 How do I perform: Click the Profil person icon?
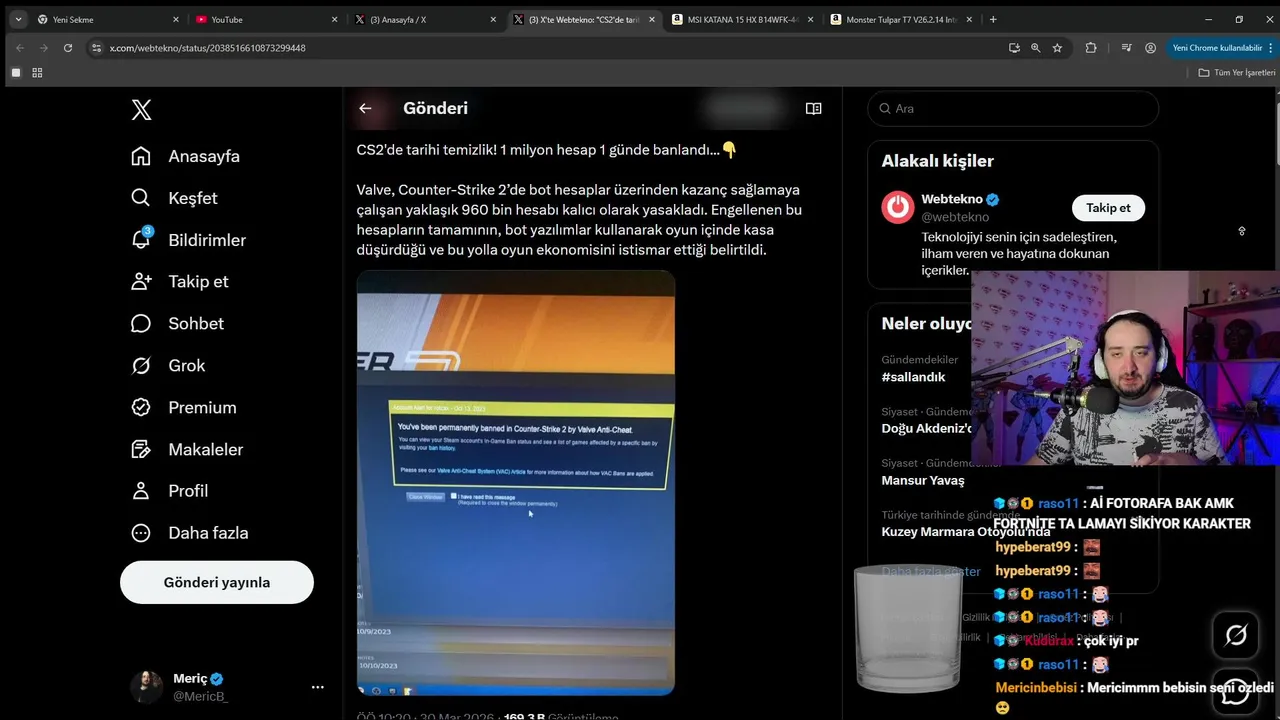(x=141, y=491)
